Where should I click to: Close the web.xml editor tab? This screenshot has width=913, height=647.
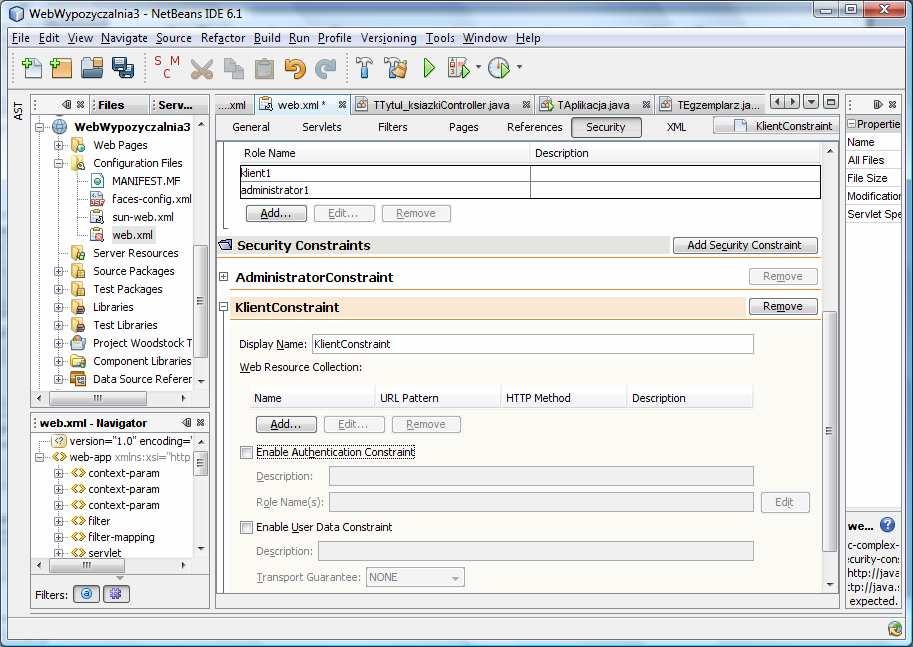coord(342,105)
